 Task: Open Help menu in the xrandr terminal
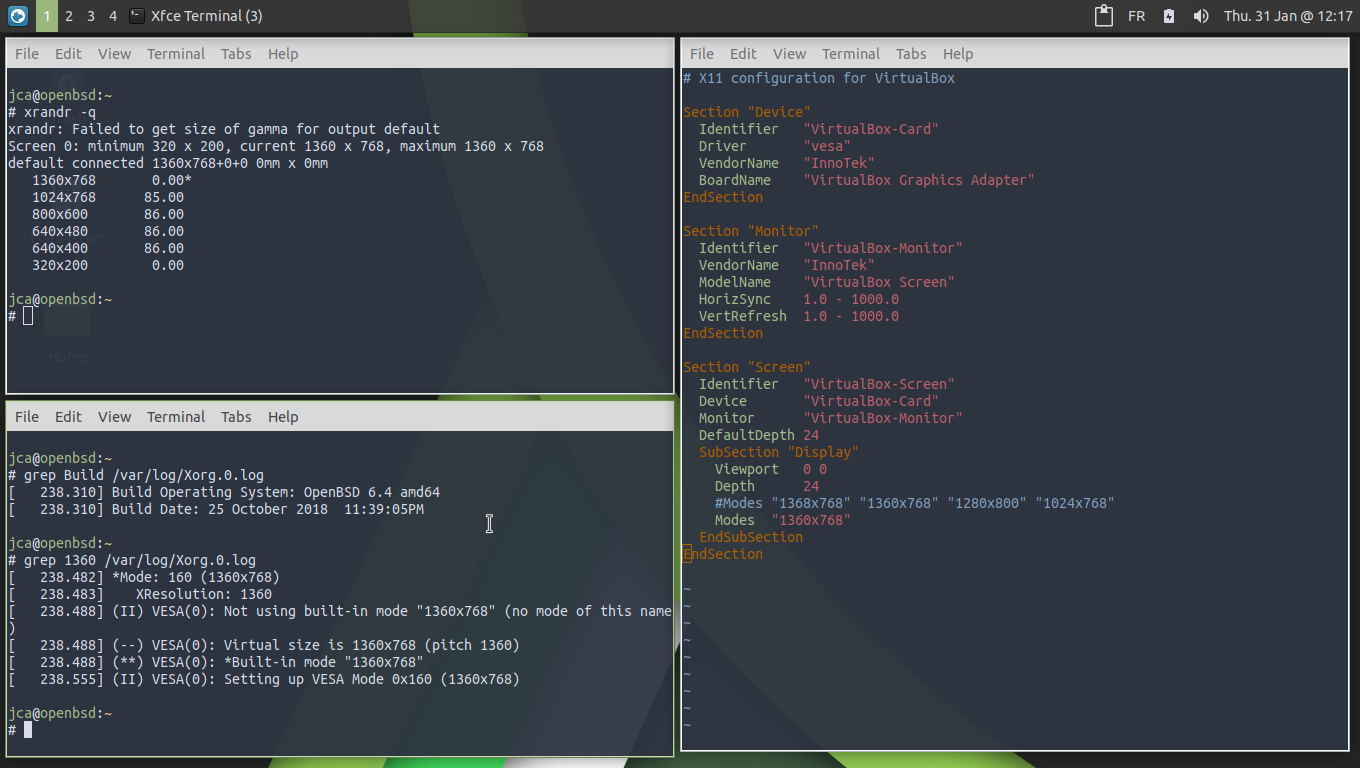click(283, 54)
